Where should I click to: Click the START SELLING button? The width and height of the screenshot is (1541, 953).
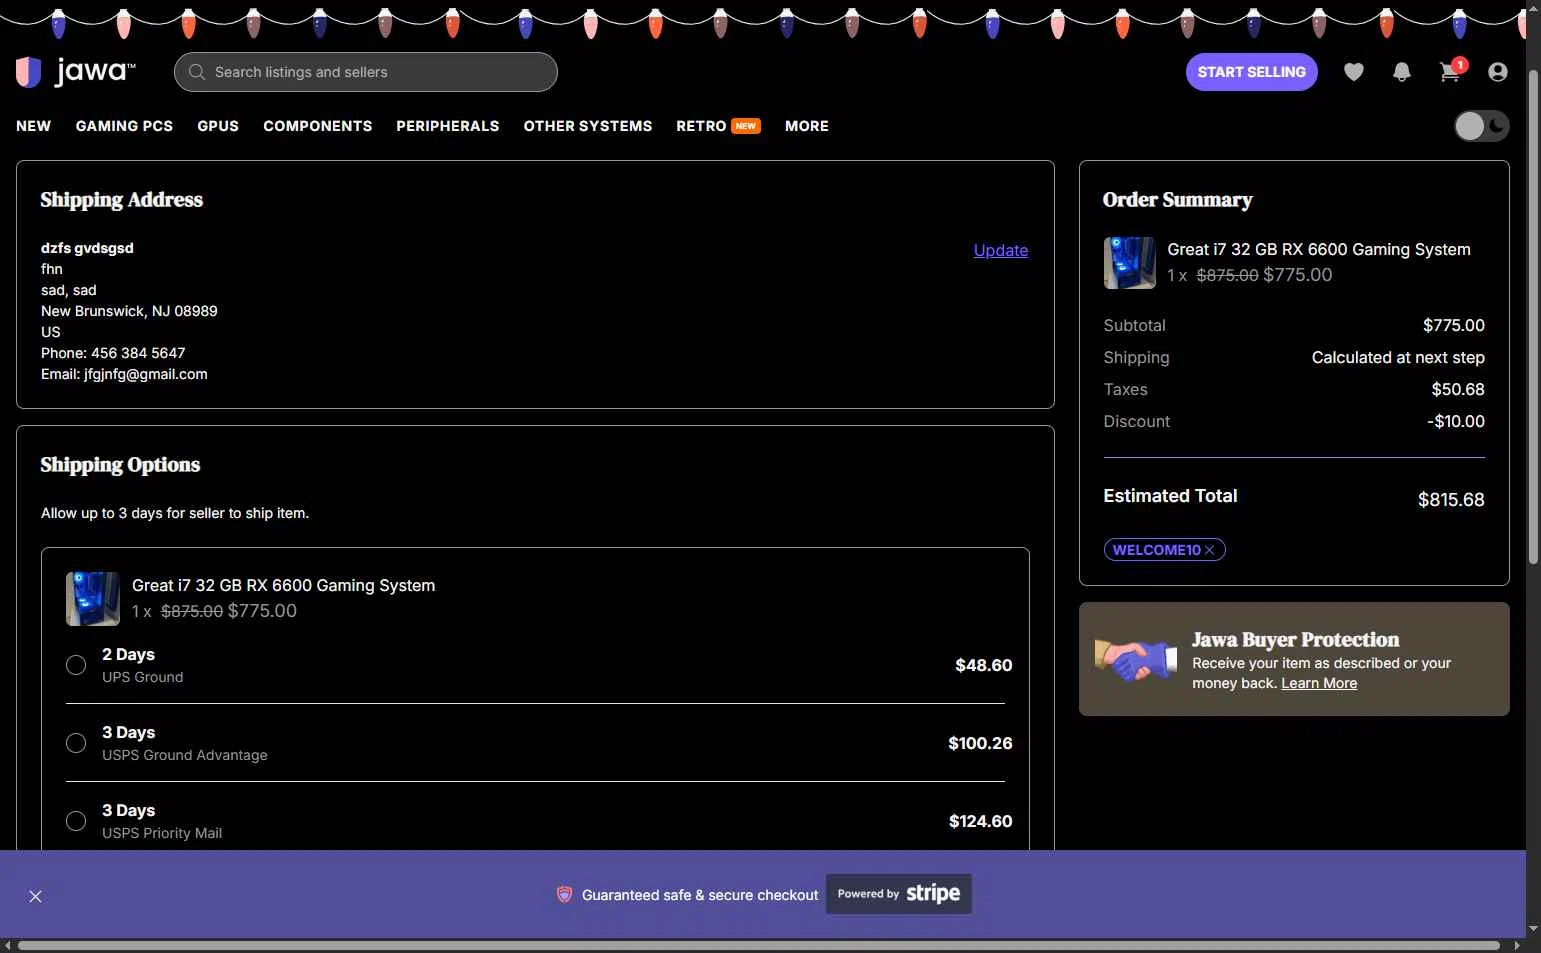tap(1251, 72)
